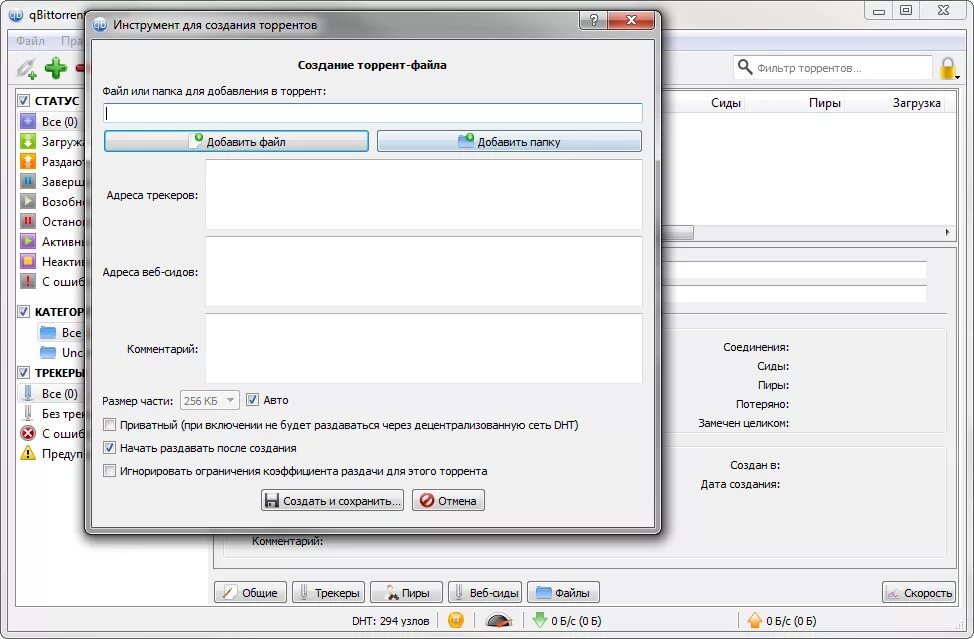
Task: Switch to the Пиры tab
Action: (407, 592)
